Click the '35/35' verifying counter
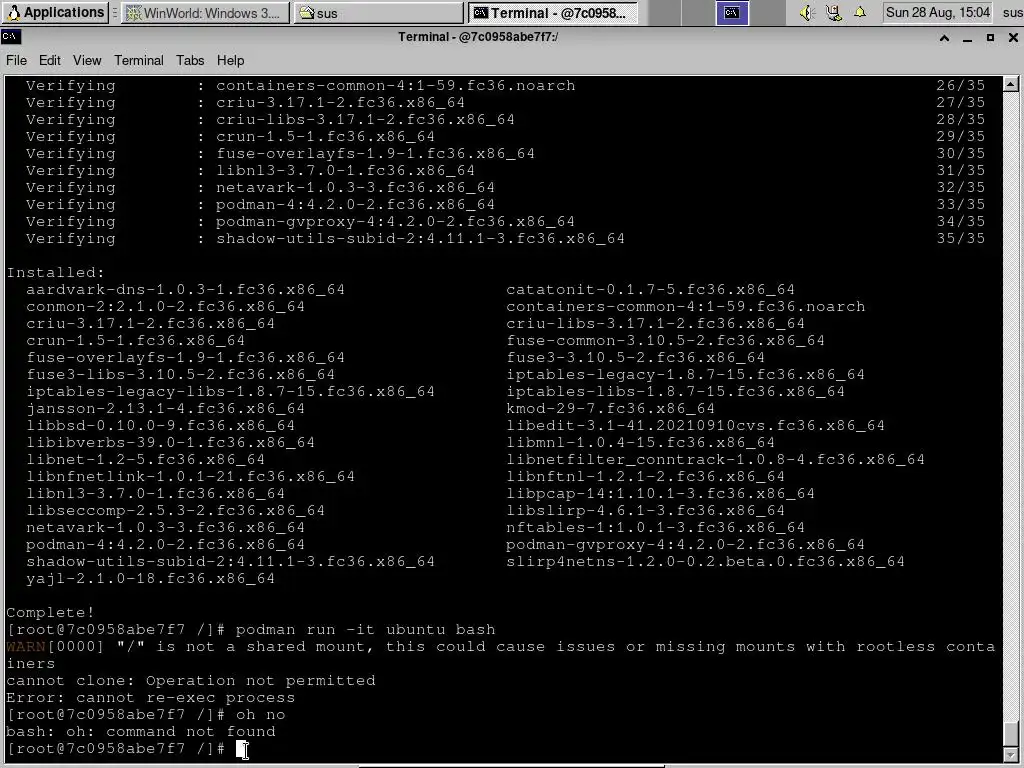The width and height of the screenshot is (1024, 768). pos(961,238)
